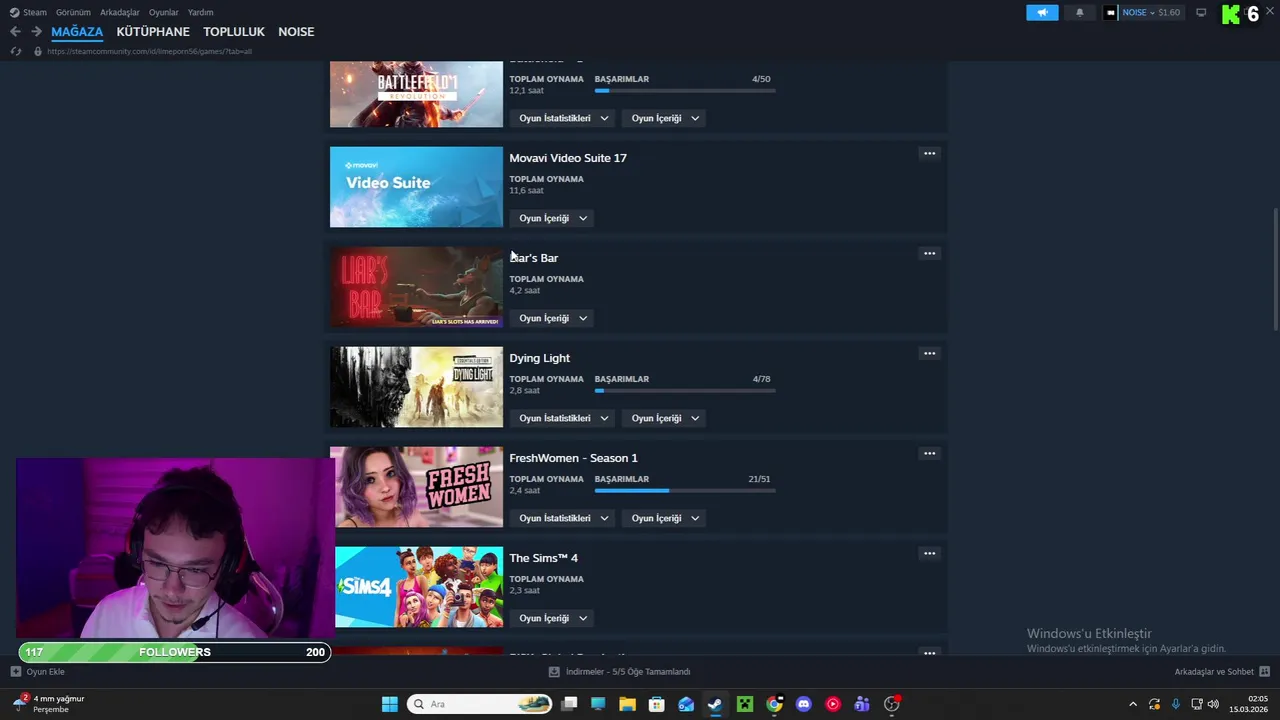Click the Steam announcements megaphone button
The image size is (1280, 720).
pos(1042,13)
